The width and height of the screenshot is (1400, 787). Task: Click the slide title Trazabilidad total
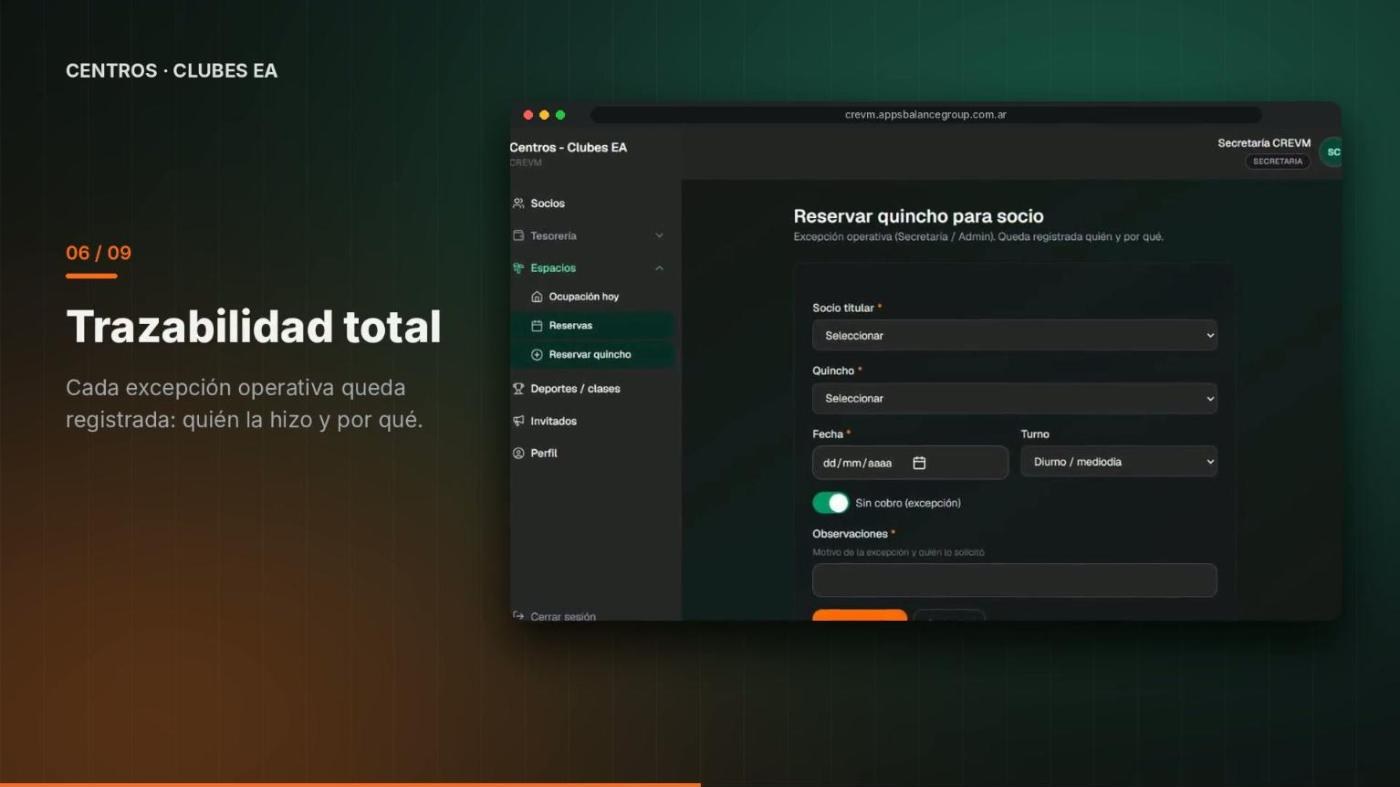pyautogui.click(x=253, y=327)
